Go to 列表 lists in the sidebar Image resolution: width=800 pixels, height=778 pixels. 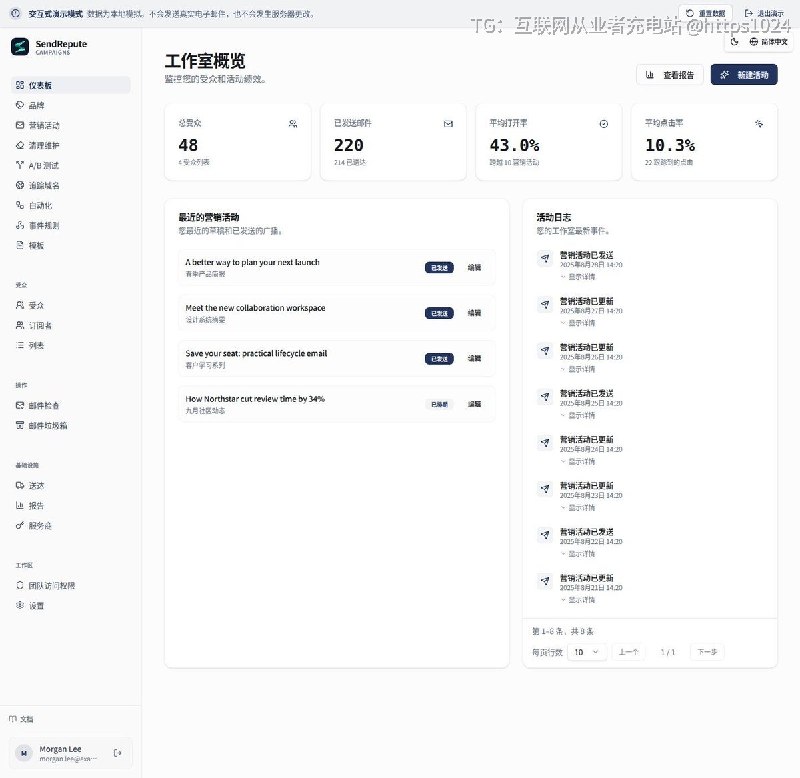[x=70, y=345]
